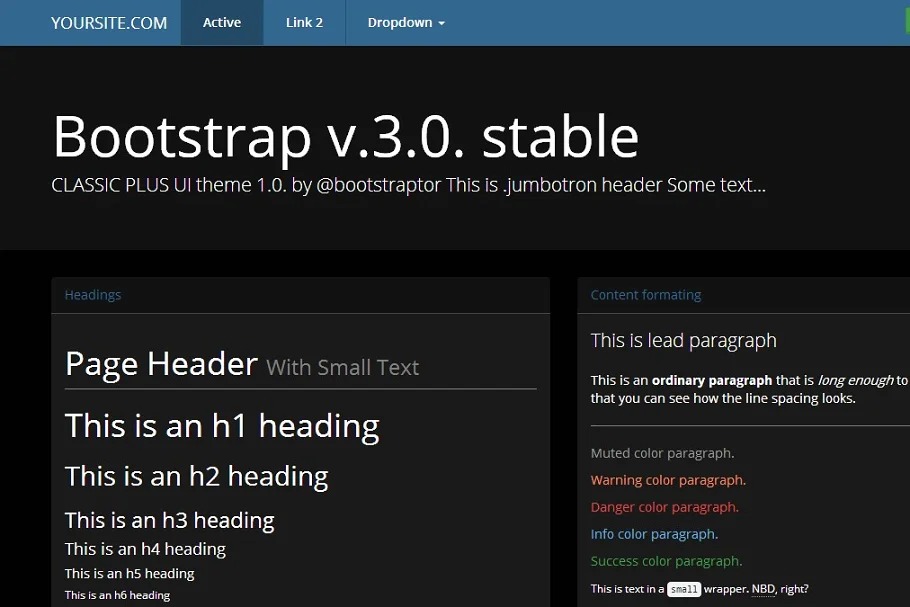Click the lead paragraph text
The height and width of the screenshot is (607, 910).
pos(683,341)
